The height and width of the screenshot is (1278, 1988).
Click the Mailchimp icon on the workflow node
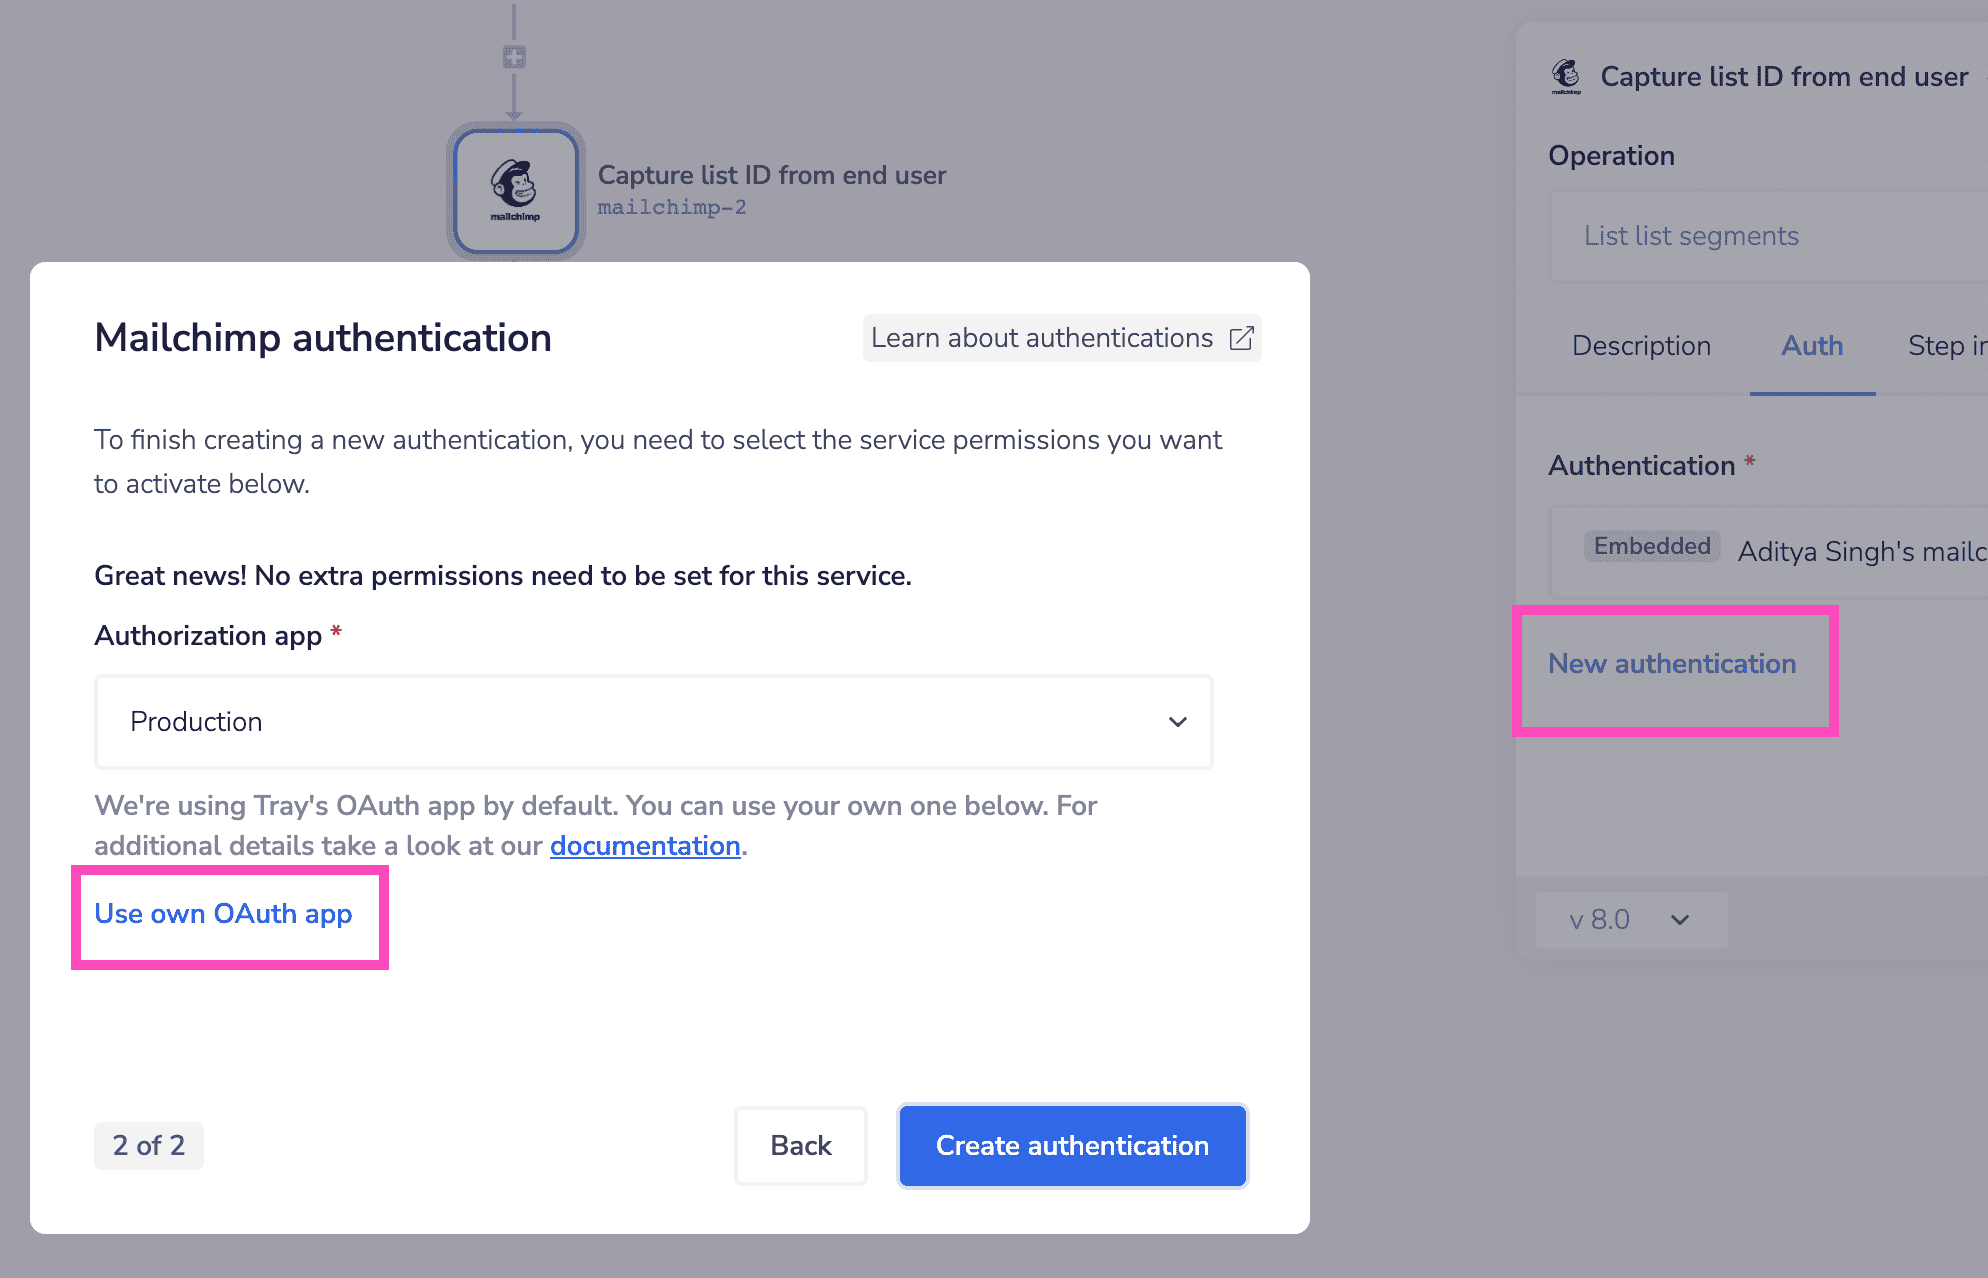[x=514, y=190]
